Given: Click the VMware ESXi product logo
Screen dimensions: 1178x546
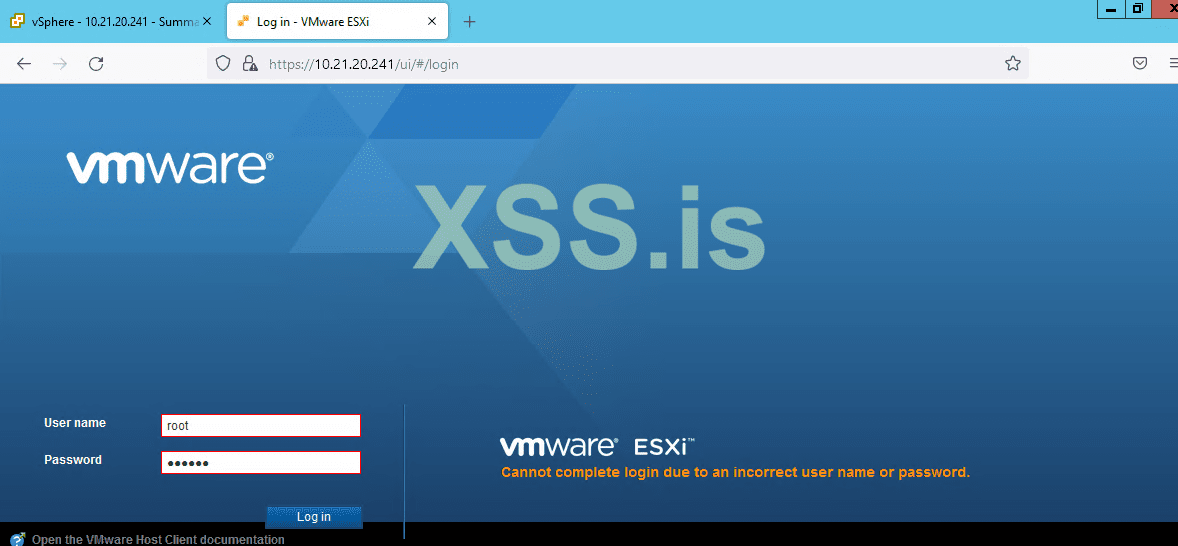Looking at the screenshot, I should (597, 446).
